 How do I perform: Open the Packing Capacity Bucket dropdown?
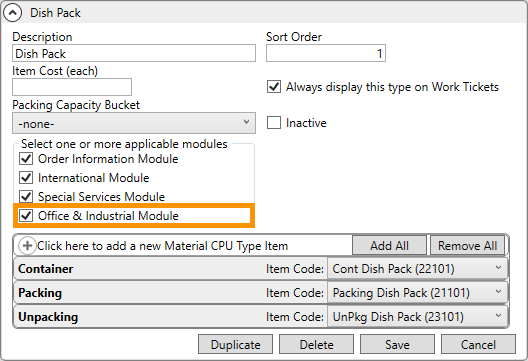[x=134, y=123]
